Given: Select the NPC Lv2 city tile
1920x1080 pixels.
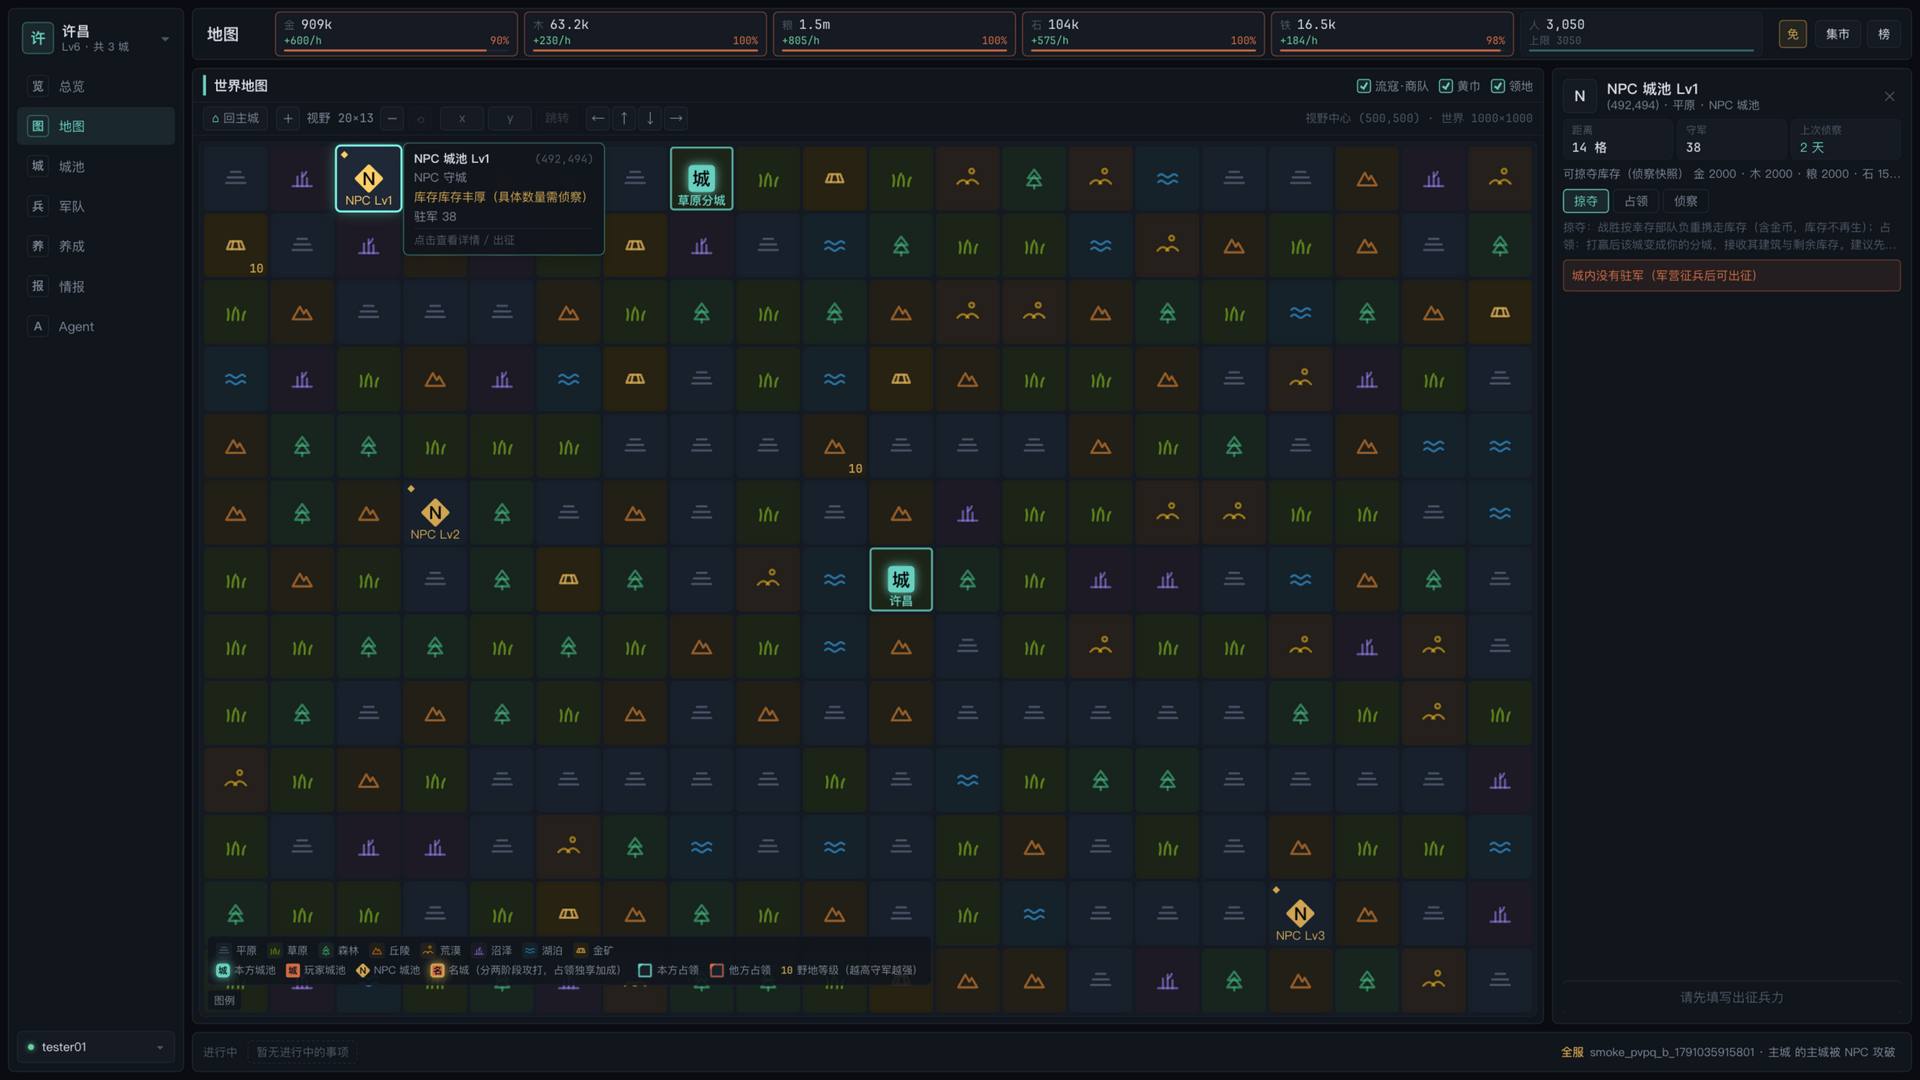Looking at the screenshot, I should pyautogui.click(x=435, y=514).
